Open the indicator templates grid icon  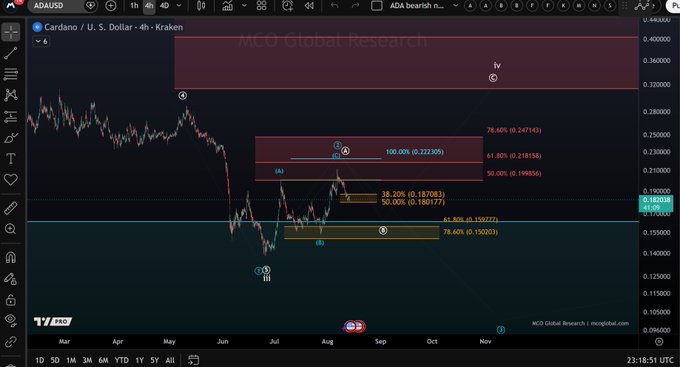click(262, 6)
